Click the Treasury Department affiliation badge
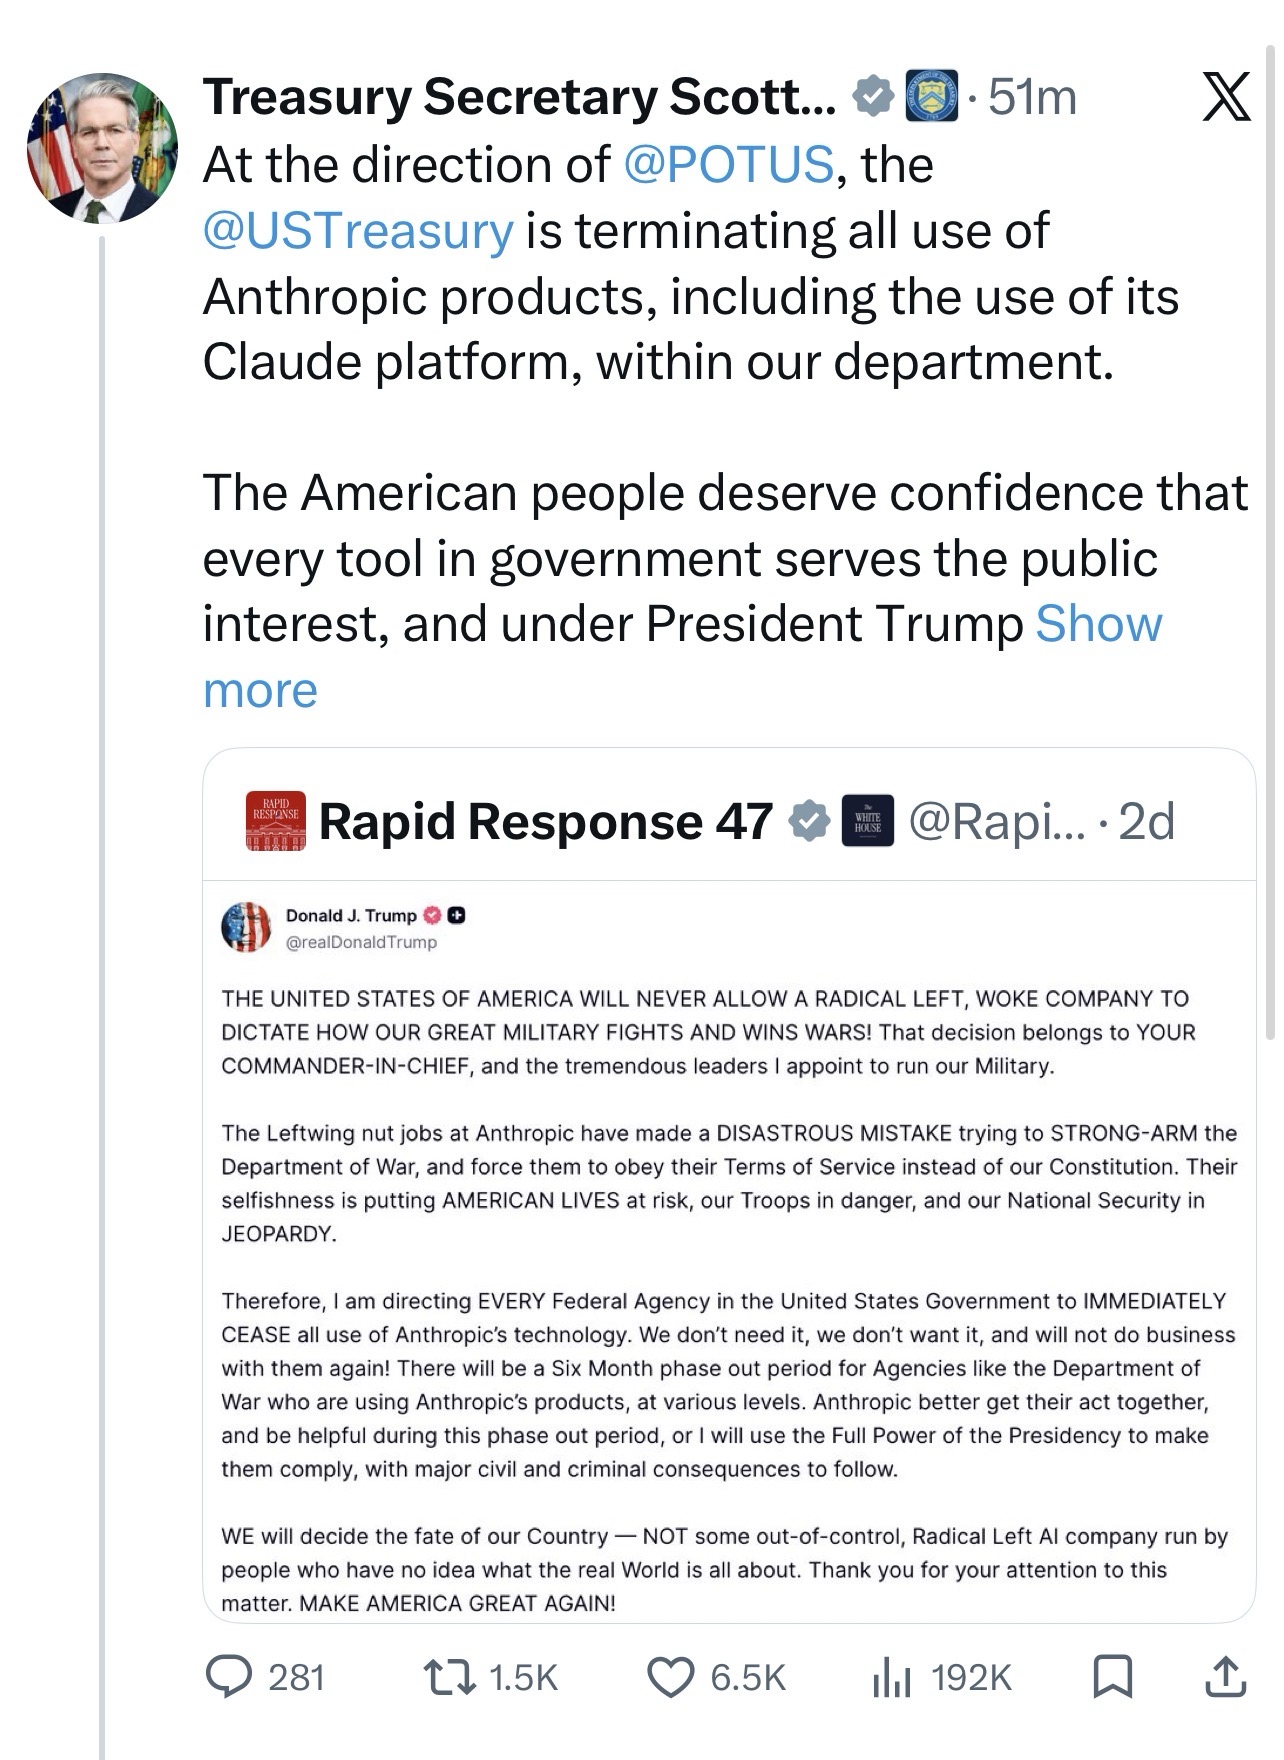This screenshot has width=1284, height=1760. pos(931,97)
